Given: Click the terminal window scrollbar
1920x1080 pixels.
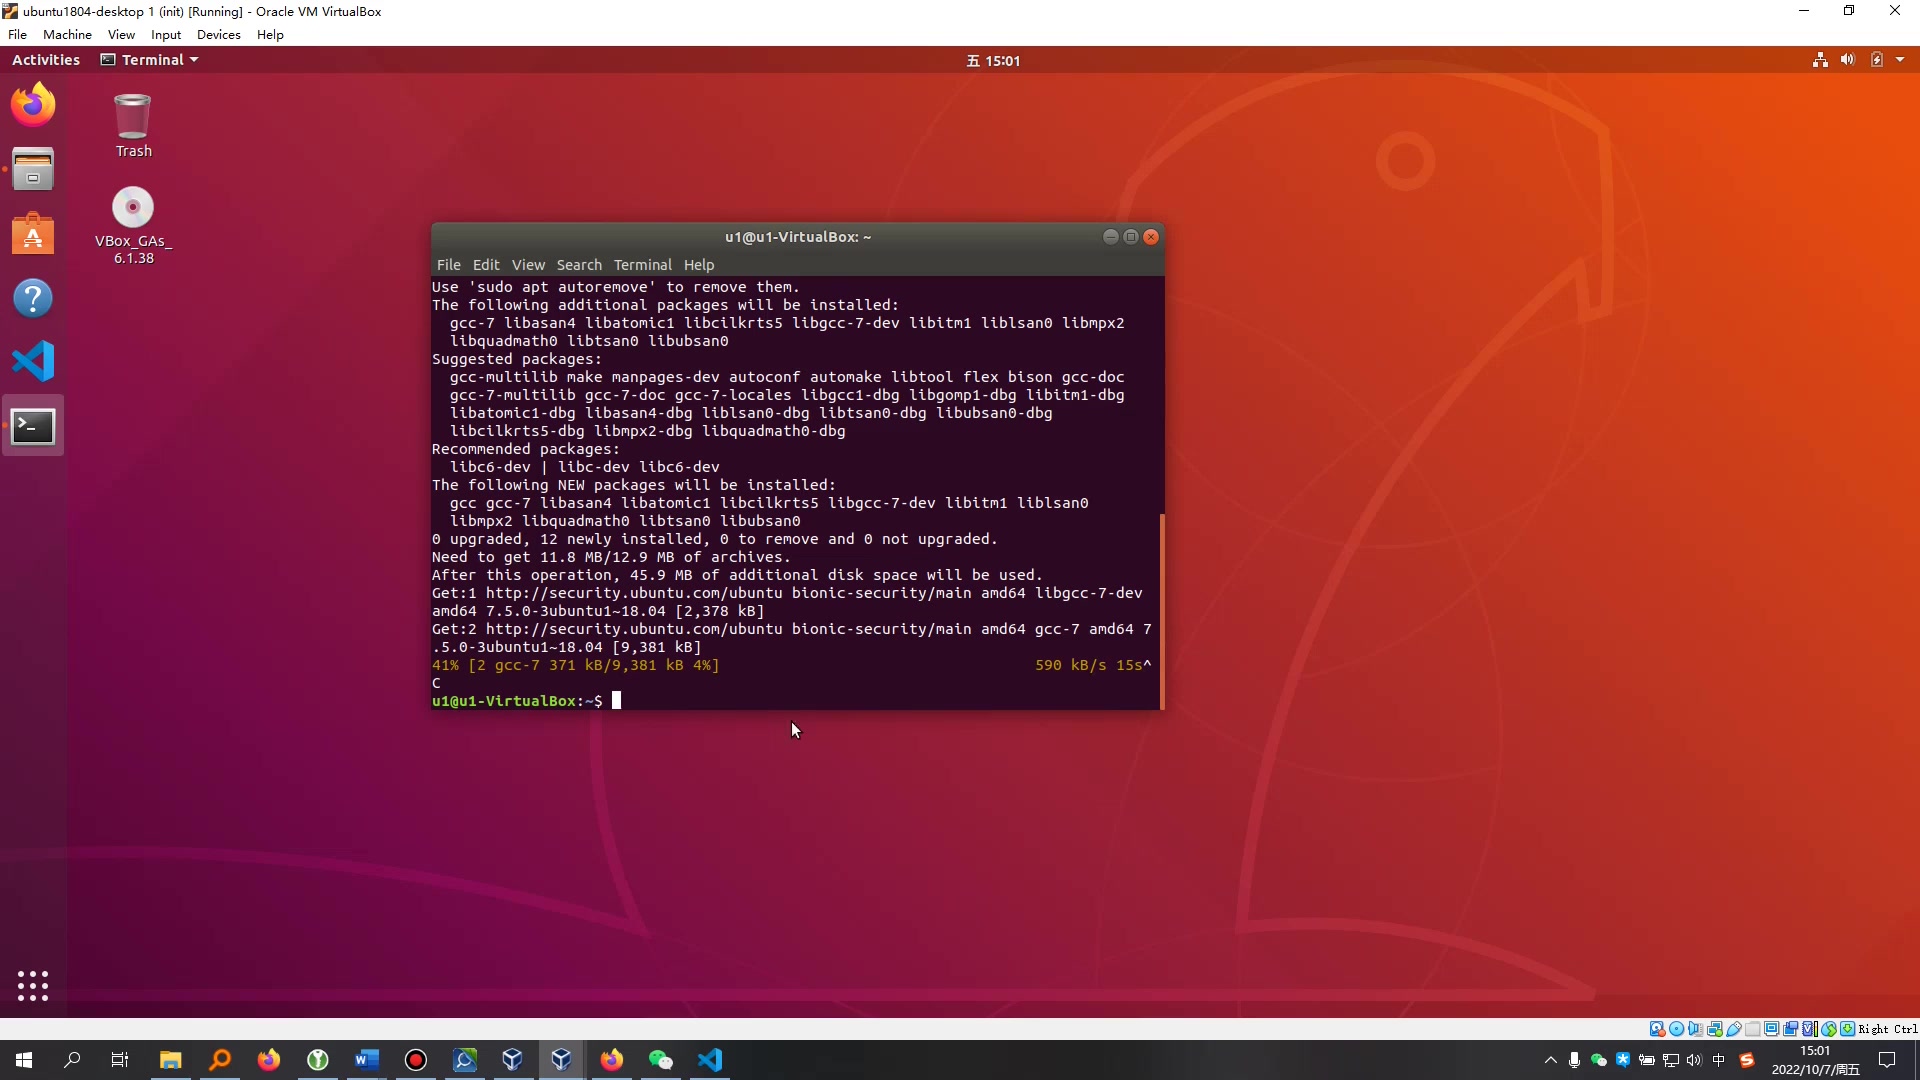Looking at the screenshot, I should click(1161, 610).
